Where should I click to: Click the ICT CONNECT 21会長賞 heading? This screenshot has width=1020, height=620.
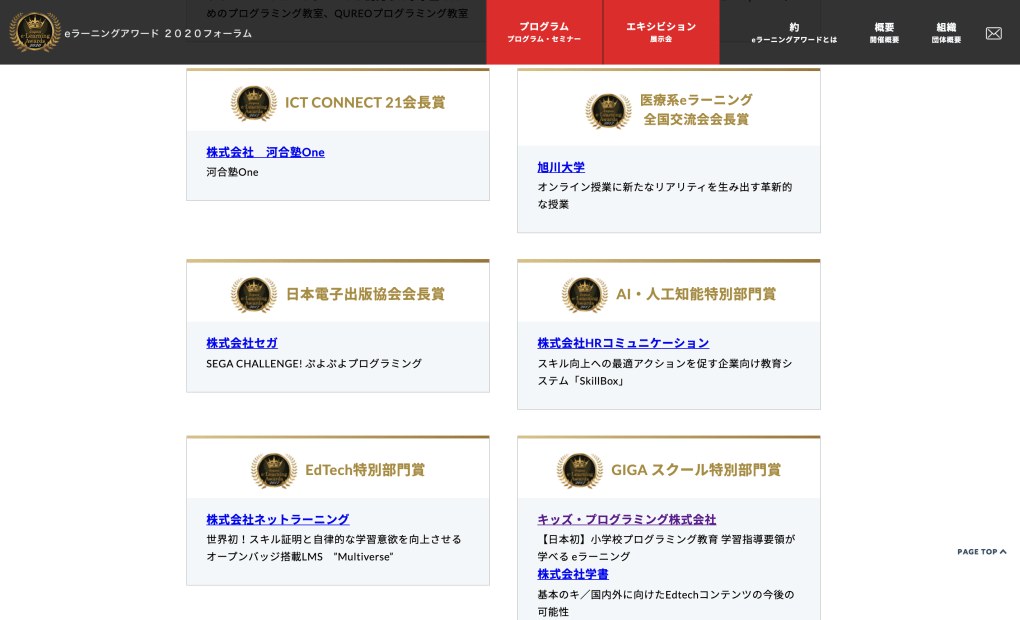(x=365, y=102)
